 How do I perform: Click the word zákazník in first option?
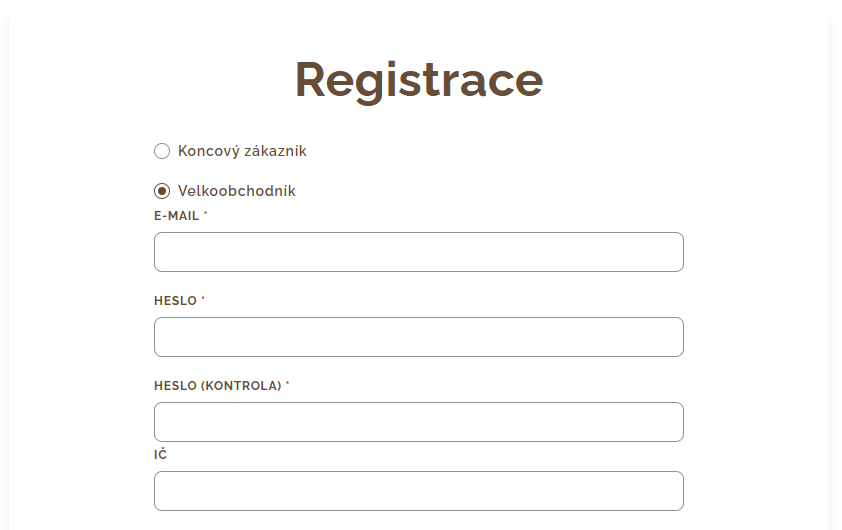click(275, 152)
